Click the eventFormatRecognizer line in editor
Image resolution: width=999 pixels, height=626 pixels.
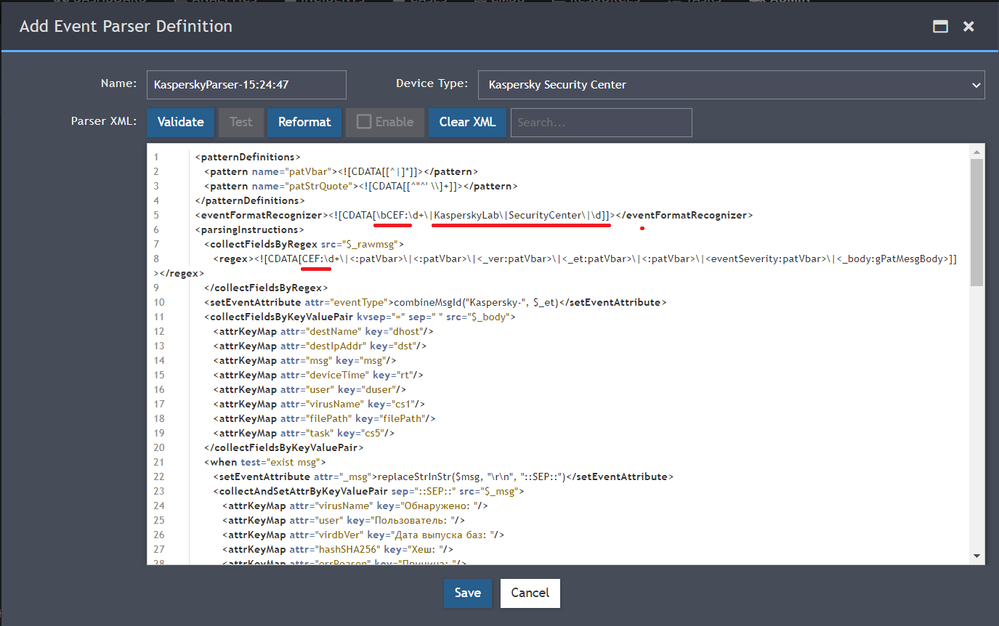[x=473, y=215]
